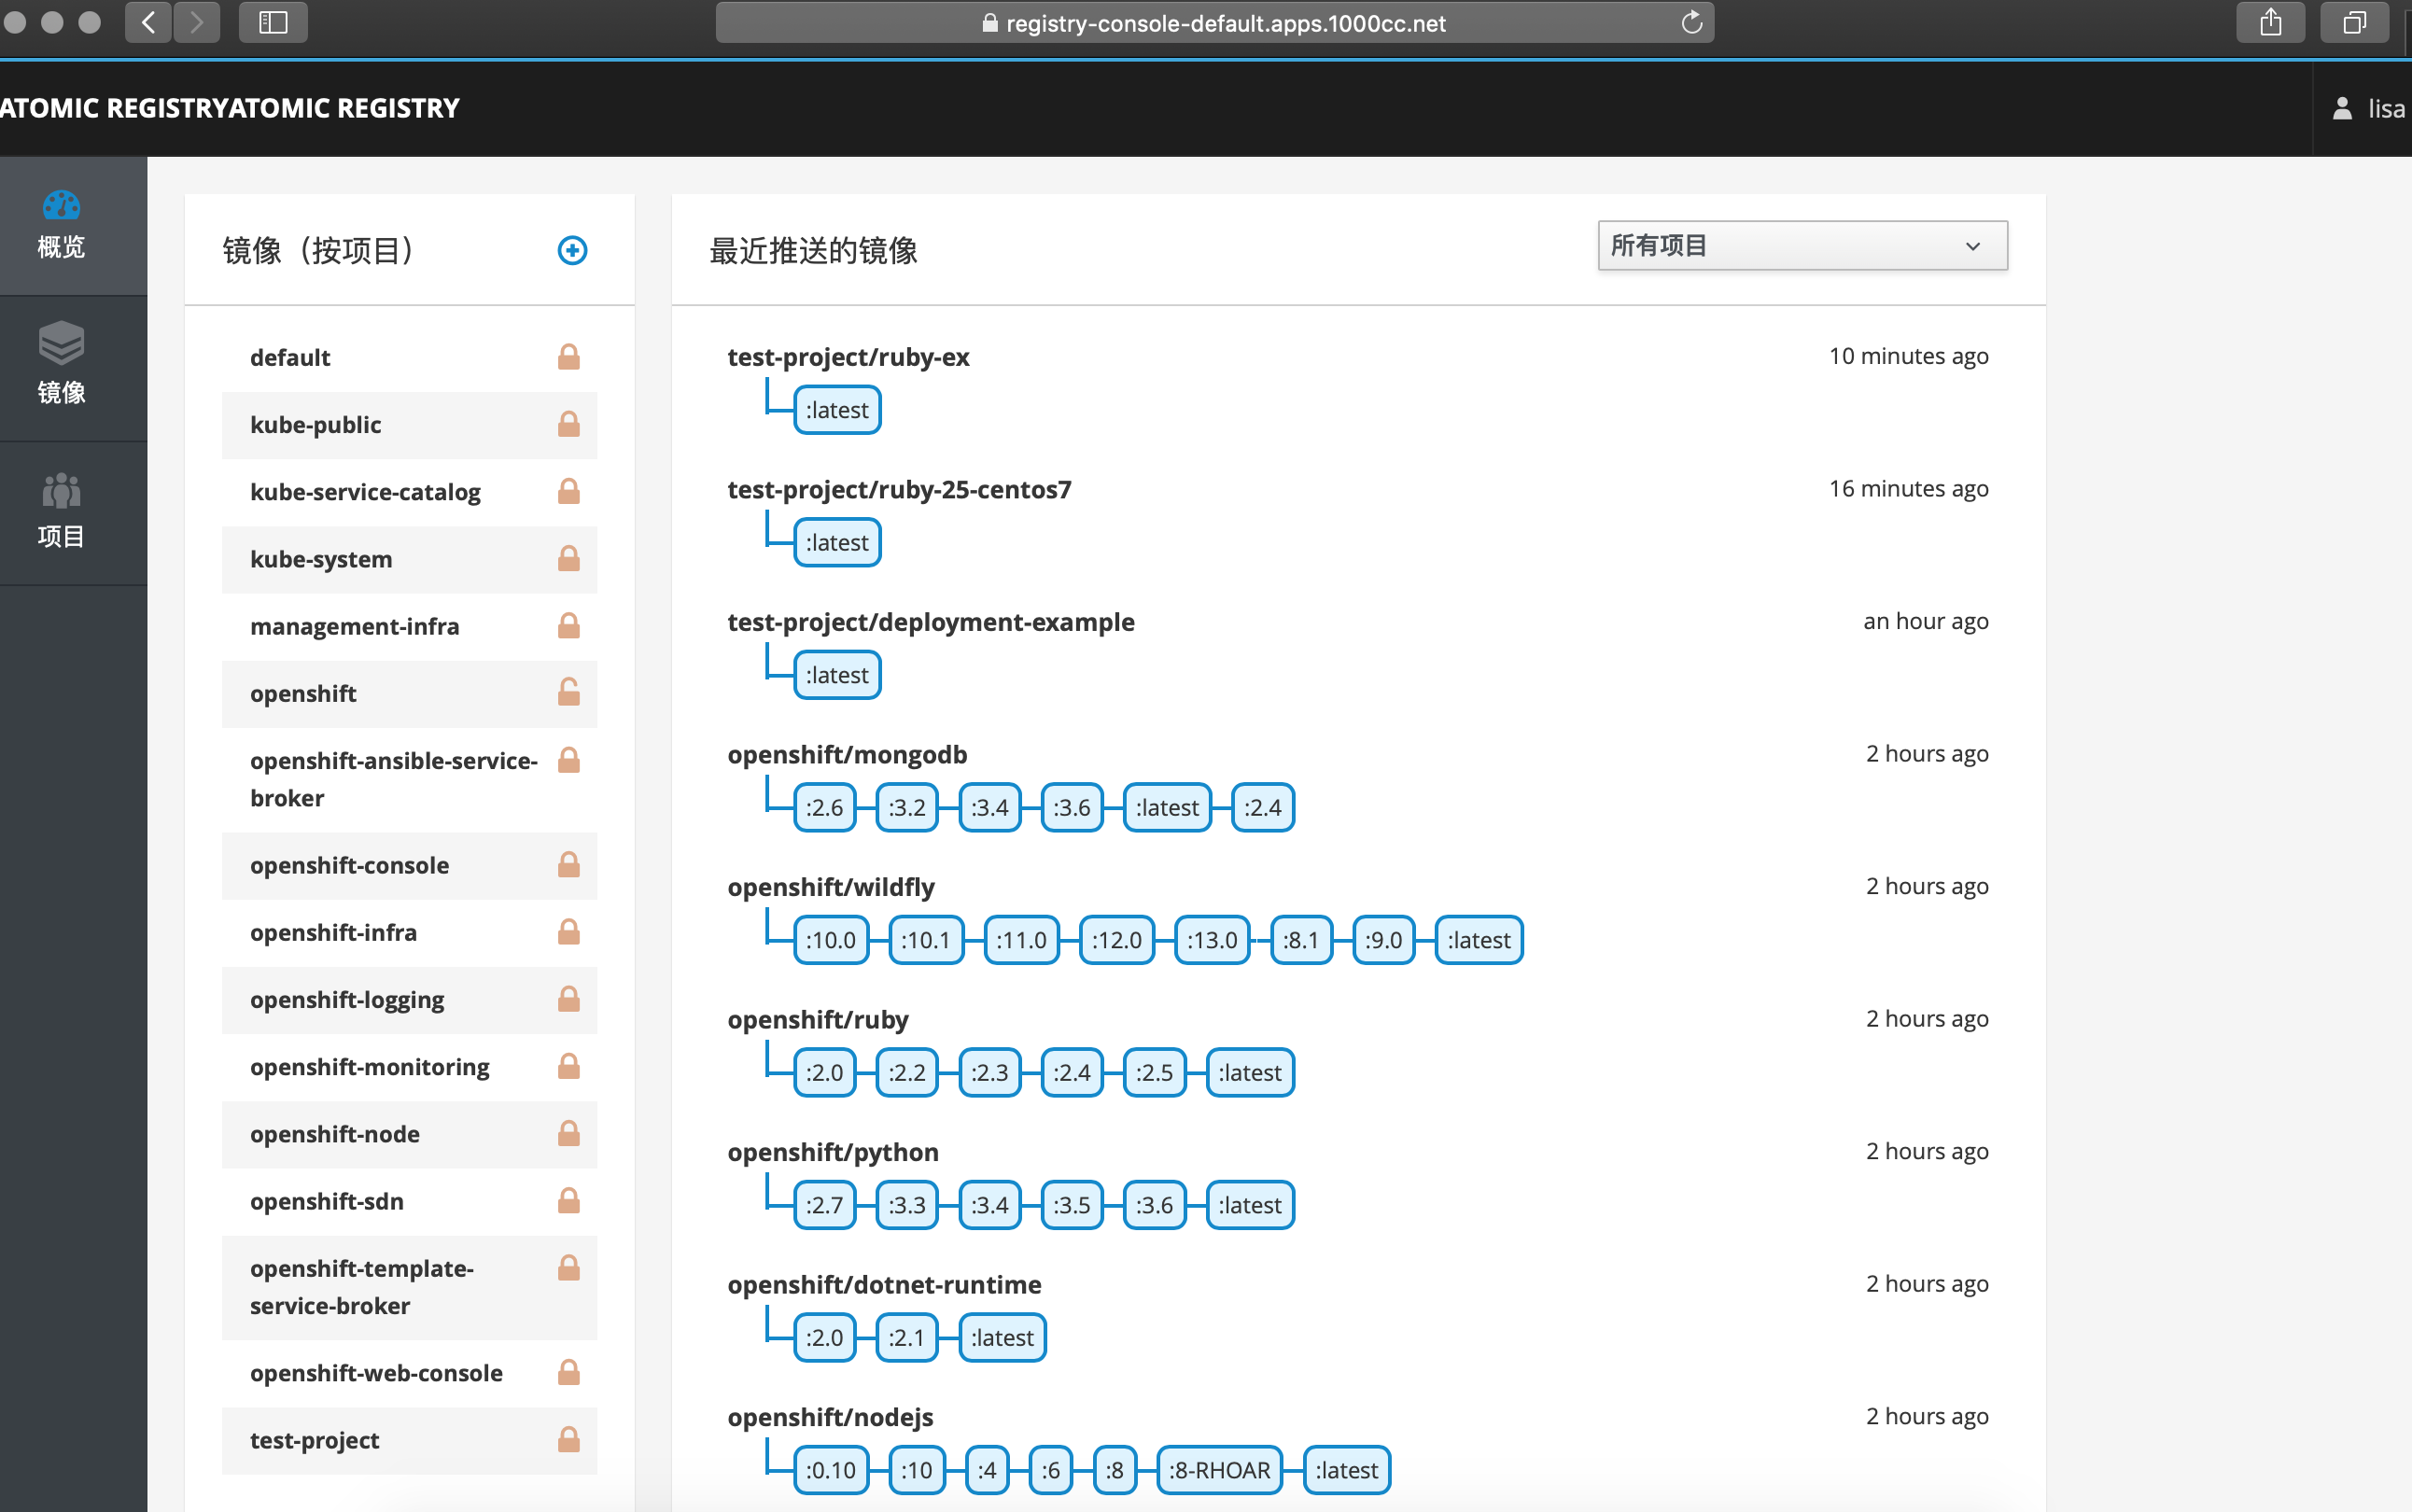Select the :8-RHOAR tag of nodejs
The width and height of the screenshot is (2412, 1512).
[1219, 1470]
